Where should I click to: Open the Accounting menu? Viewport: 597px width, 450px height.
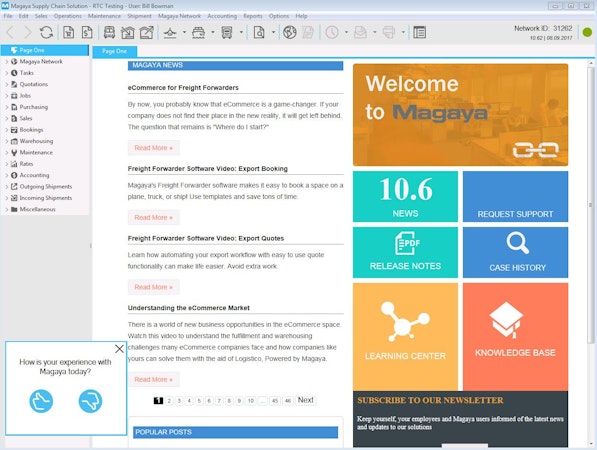click(222, 16)
